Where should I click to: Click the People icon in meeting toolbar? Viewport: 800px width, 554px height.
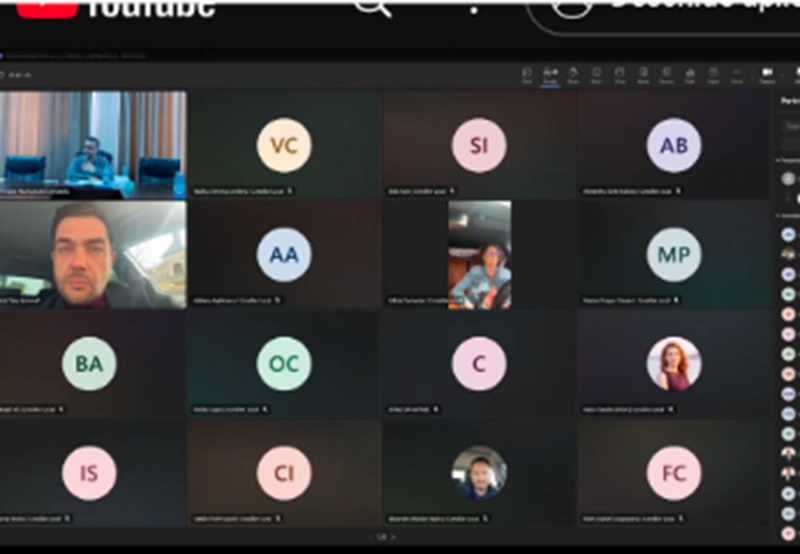pos(550,75)
